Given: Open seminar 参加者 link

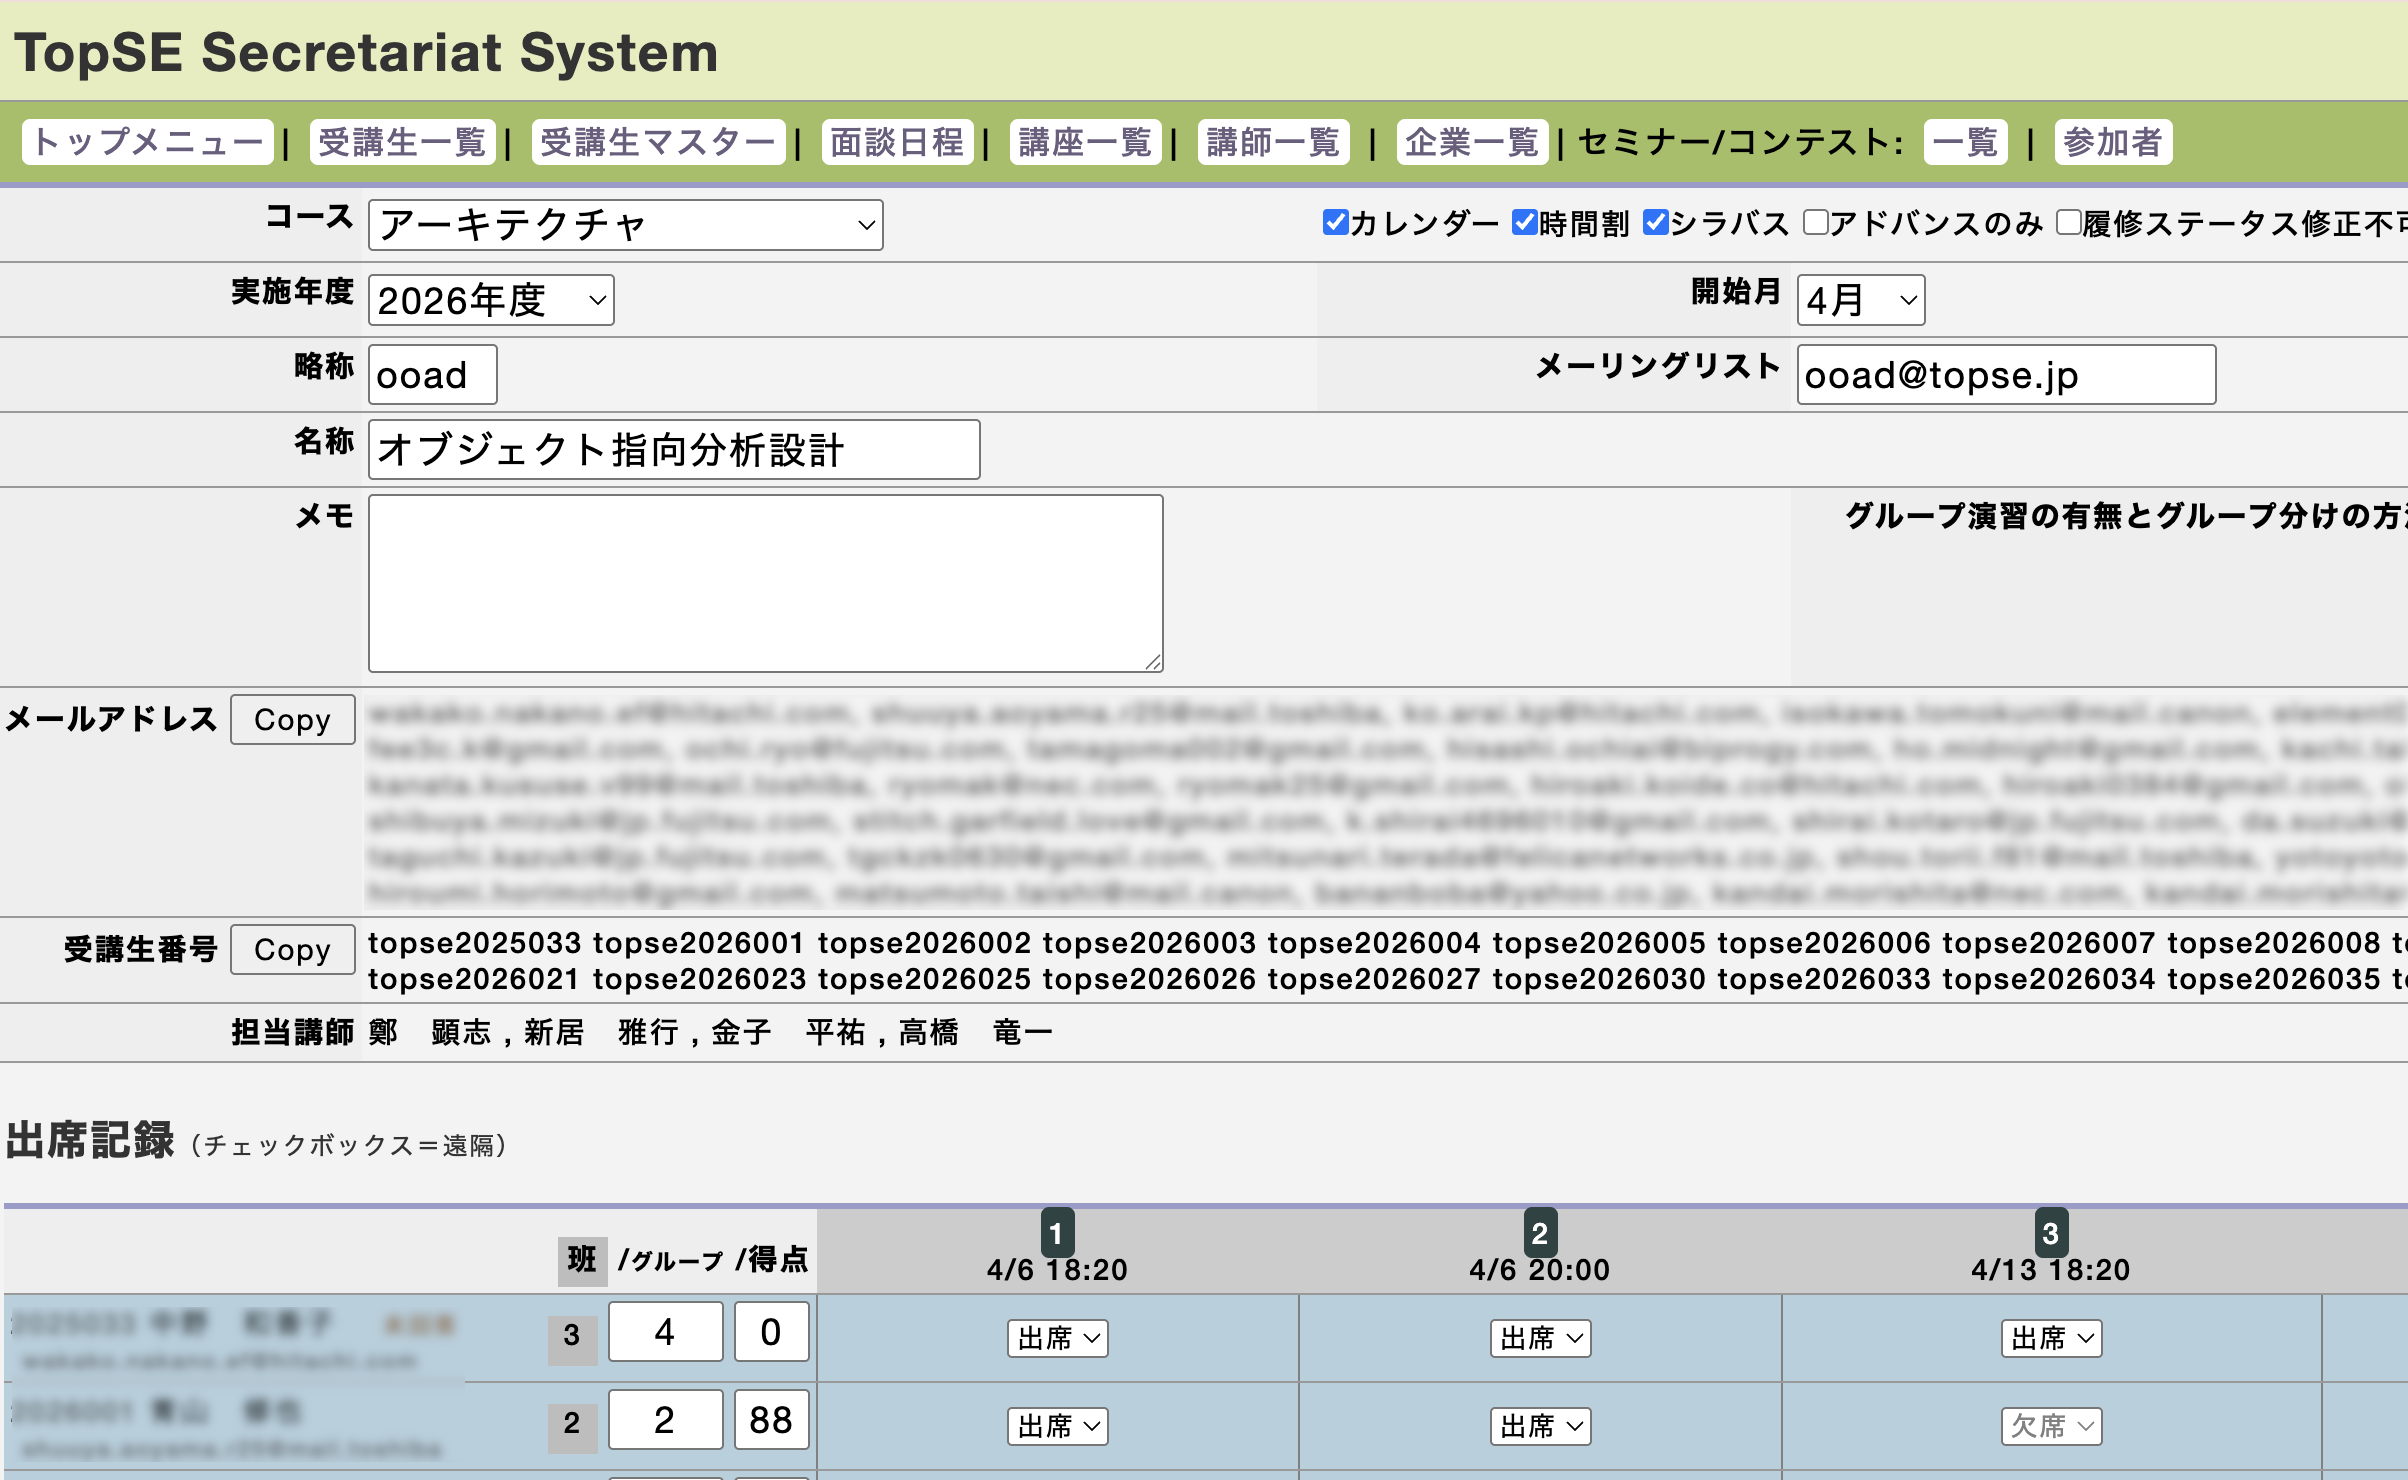Looking at the screenshot, I should (x=2113, y=142).
